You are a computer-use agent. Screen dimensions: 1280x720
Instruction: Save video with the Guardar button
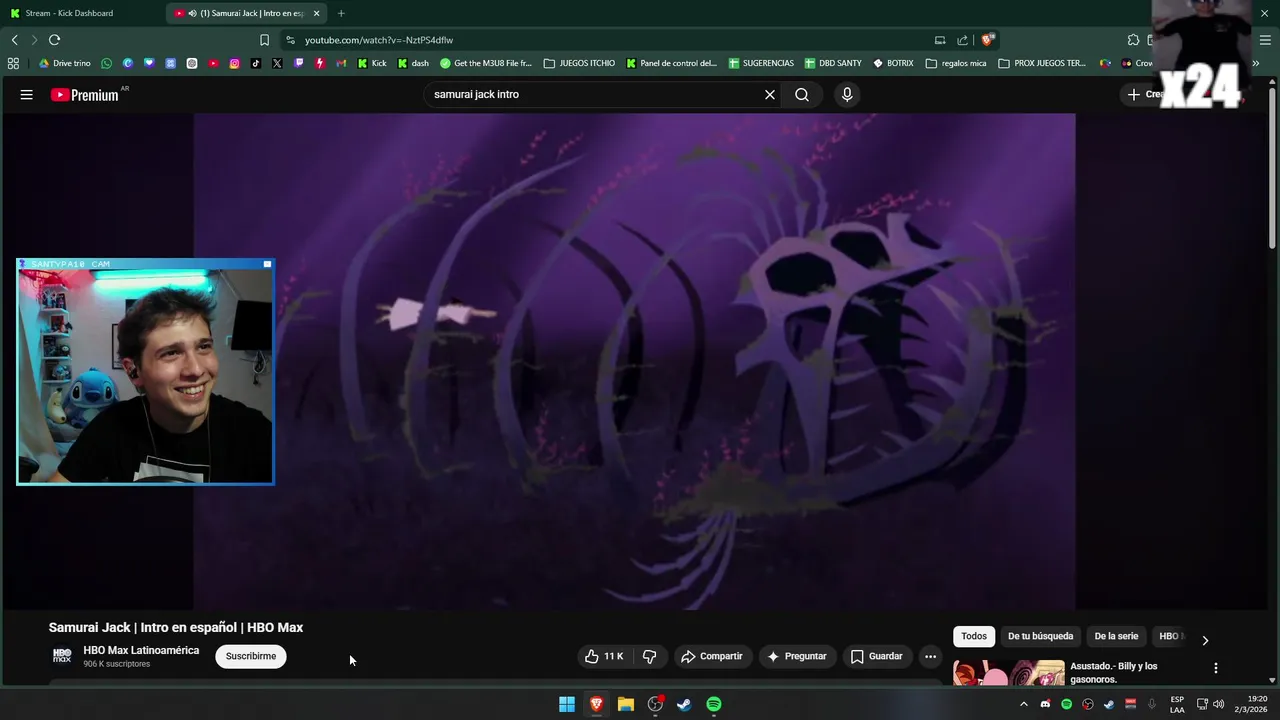point(877,656)
